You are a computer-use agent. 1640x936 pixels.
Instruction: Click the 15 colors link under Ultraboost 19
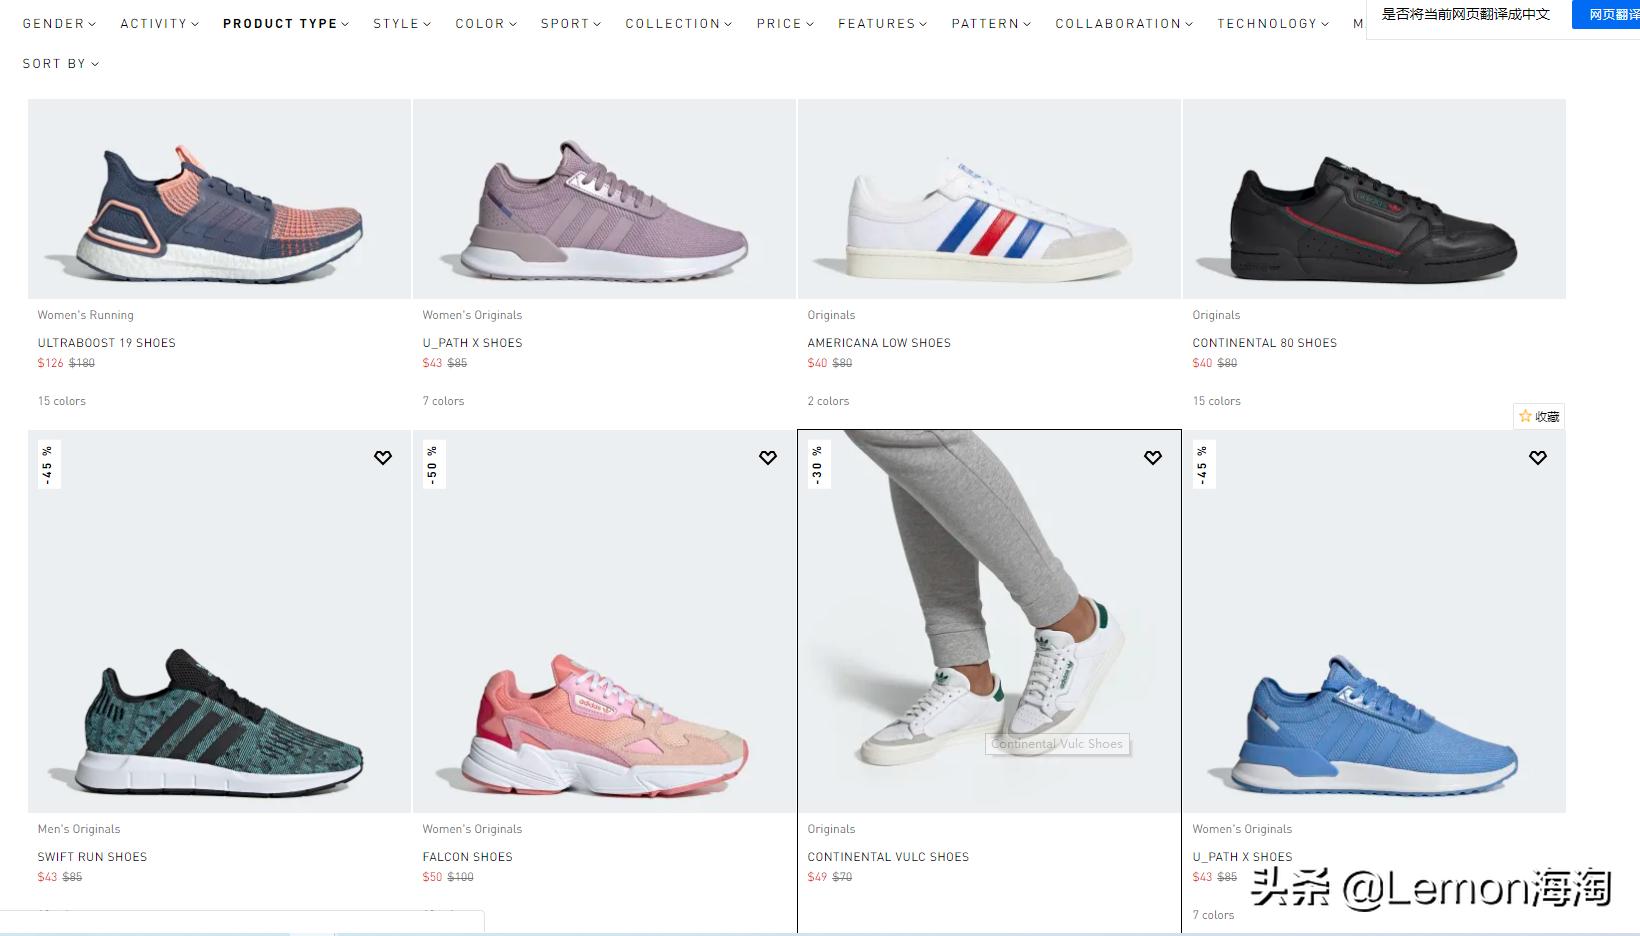(62, 400)
